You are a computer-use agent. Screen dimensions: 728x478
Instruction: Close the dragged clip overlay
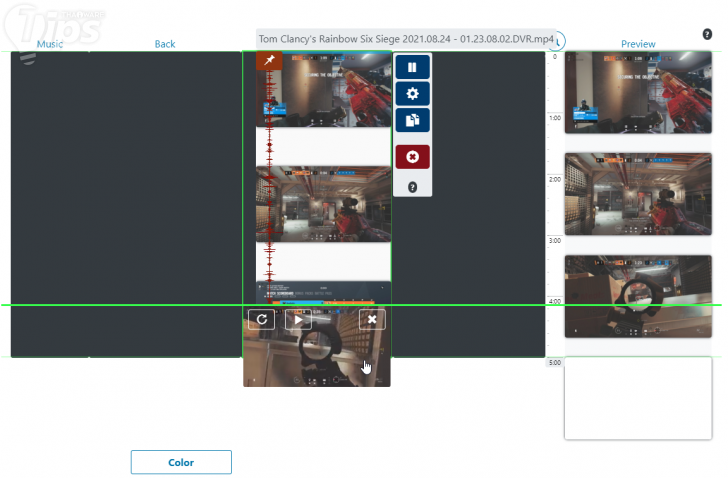(x=372, y=319)
